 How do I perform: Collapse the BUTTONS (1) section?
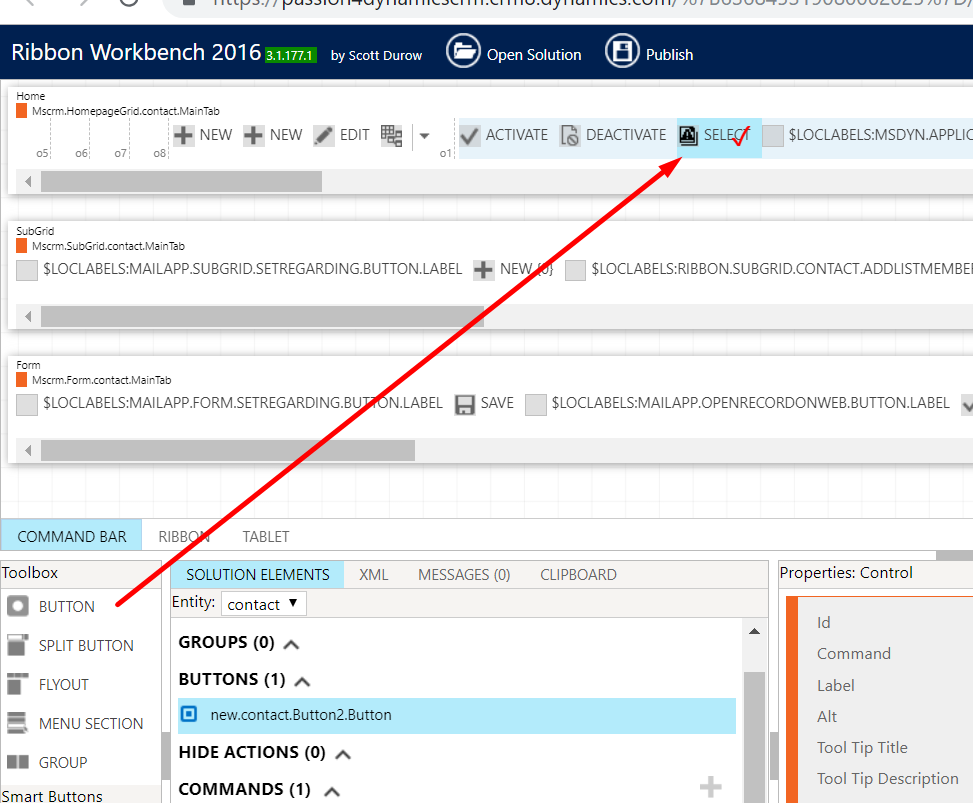pos(302,681)
